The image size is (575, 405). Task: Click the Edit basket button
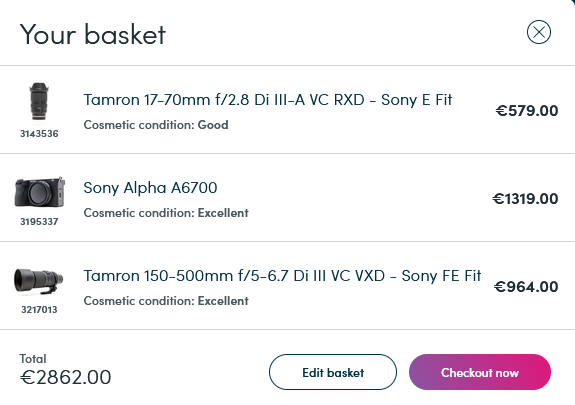point(333,372)
